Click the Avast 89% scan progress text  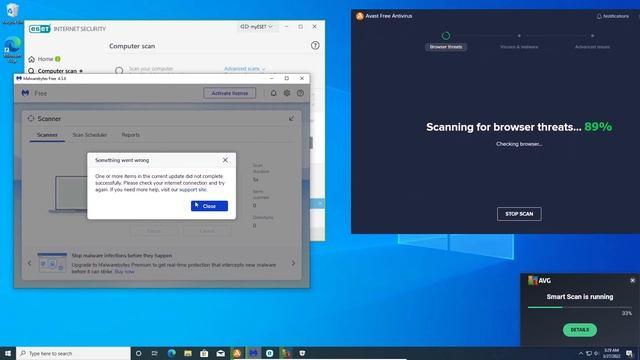click(598, 127)
